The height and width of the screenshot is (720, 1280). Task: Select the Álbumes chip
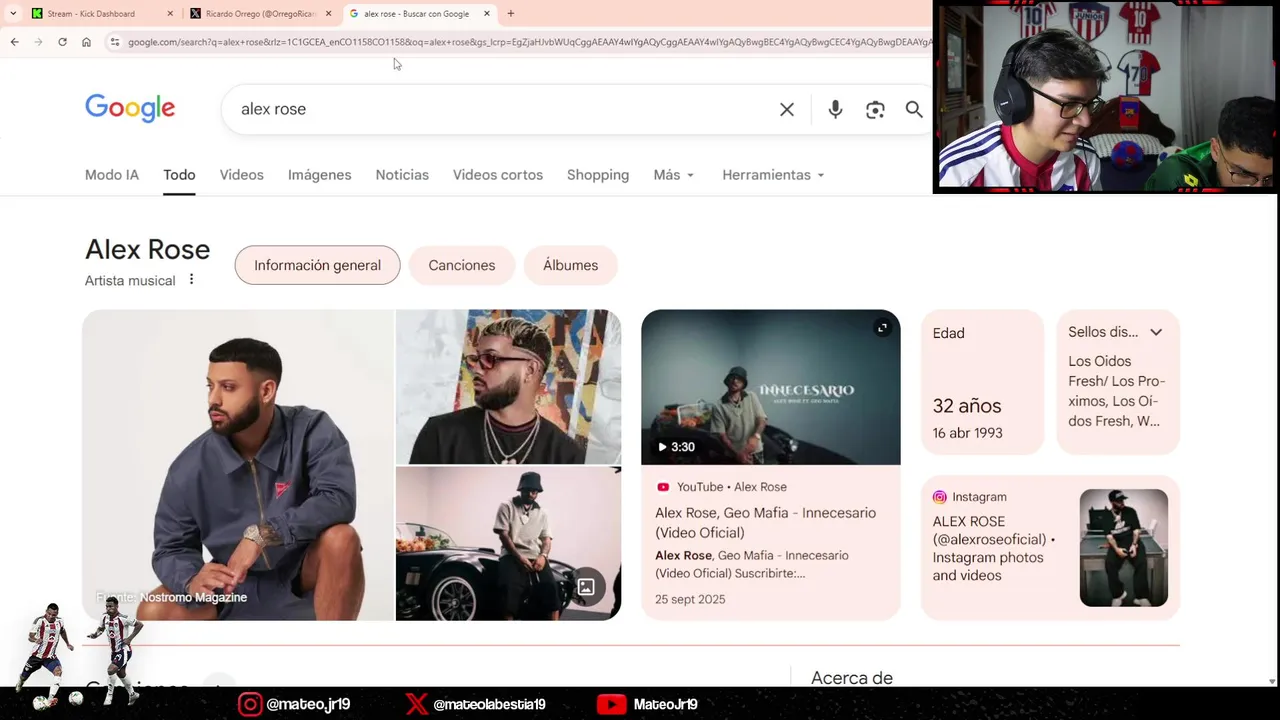click(570, 265)
